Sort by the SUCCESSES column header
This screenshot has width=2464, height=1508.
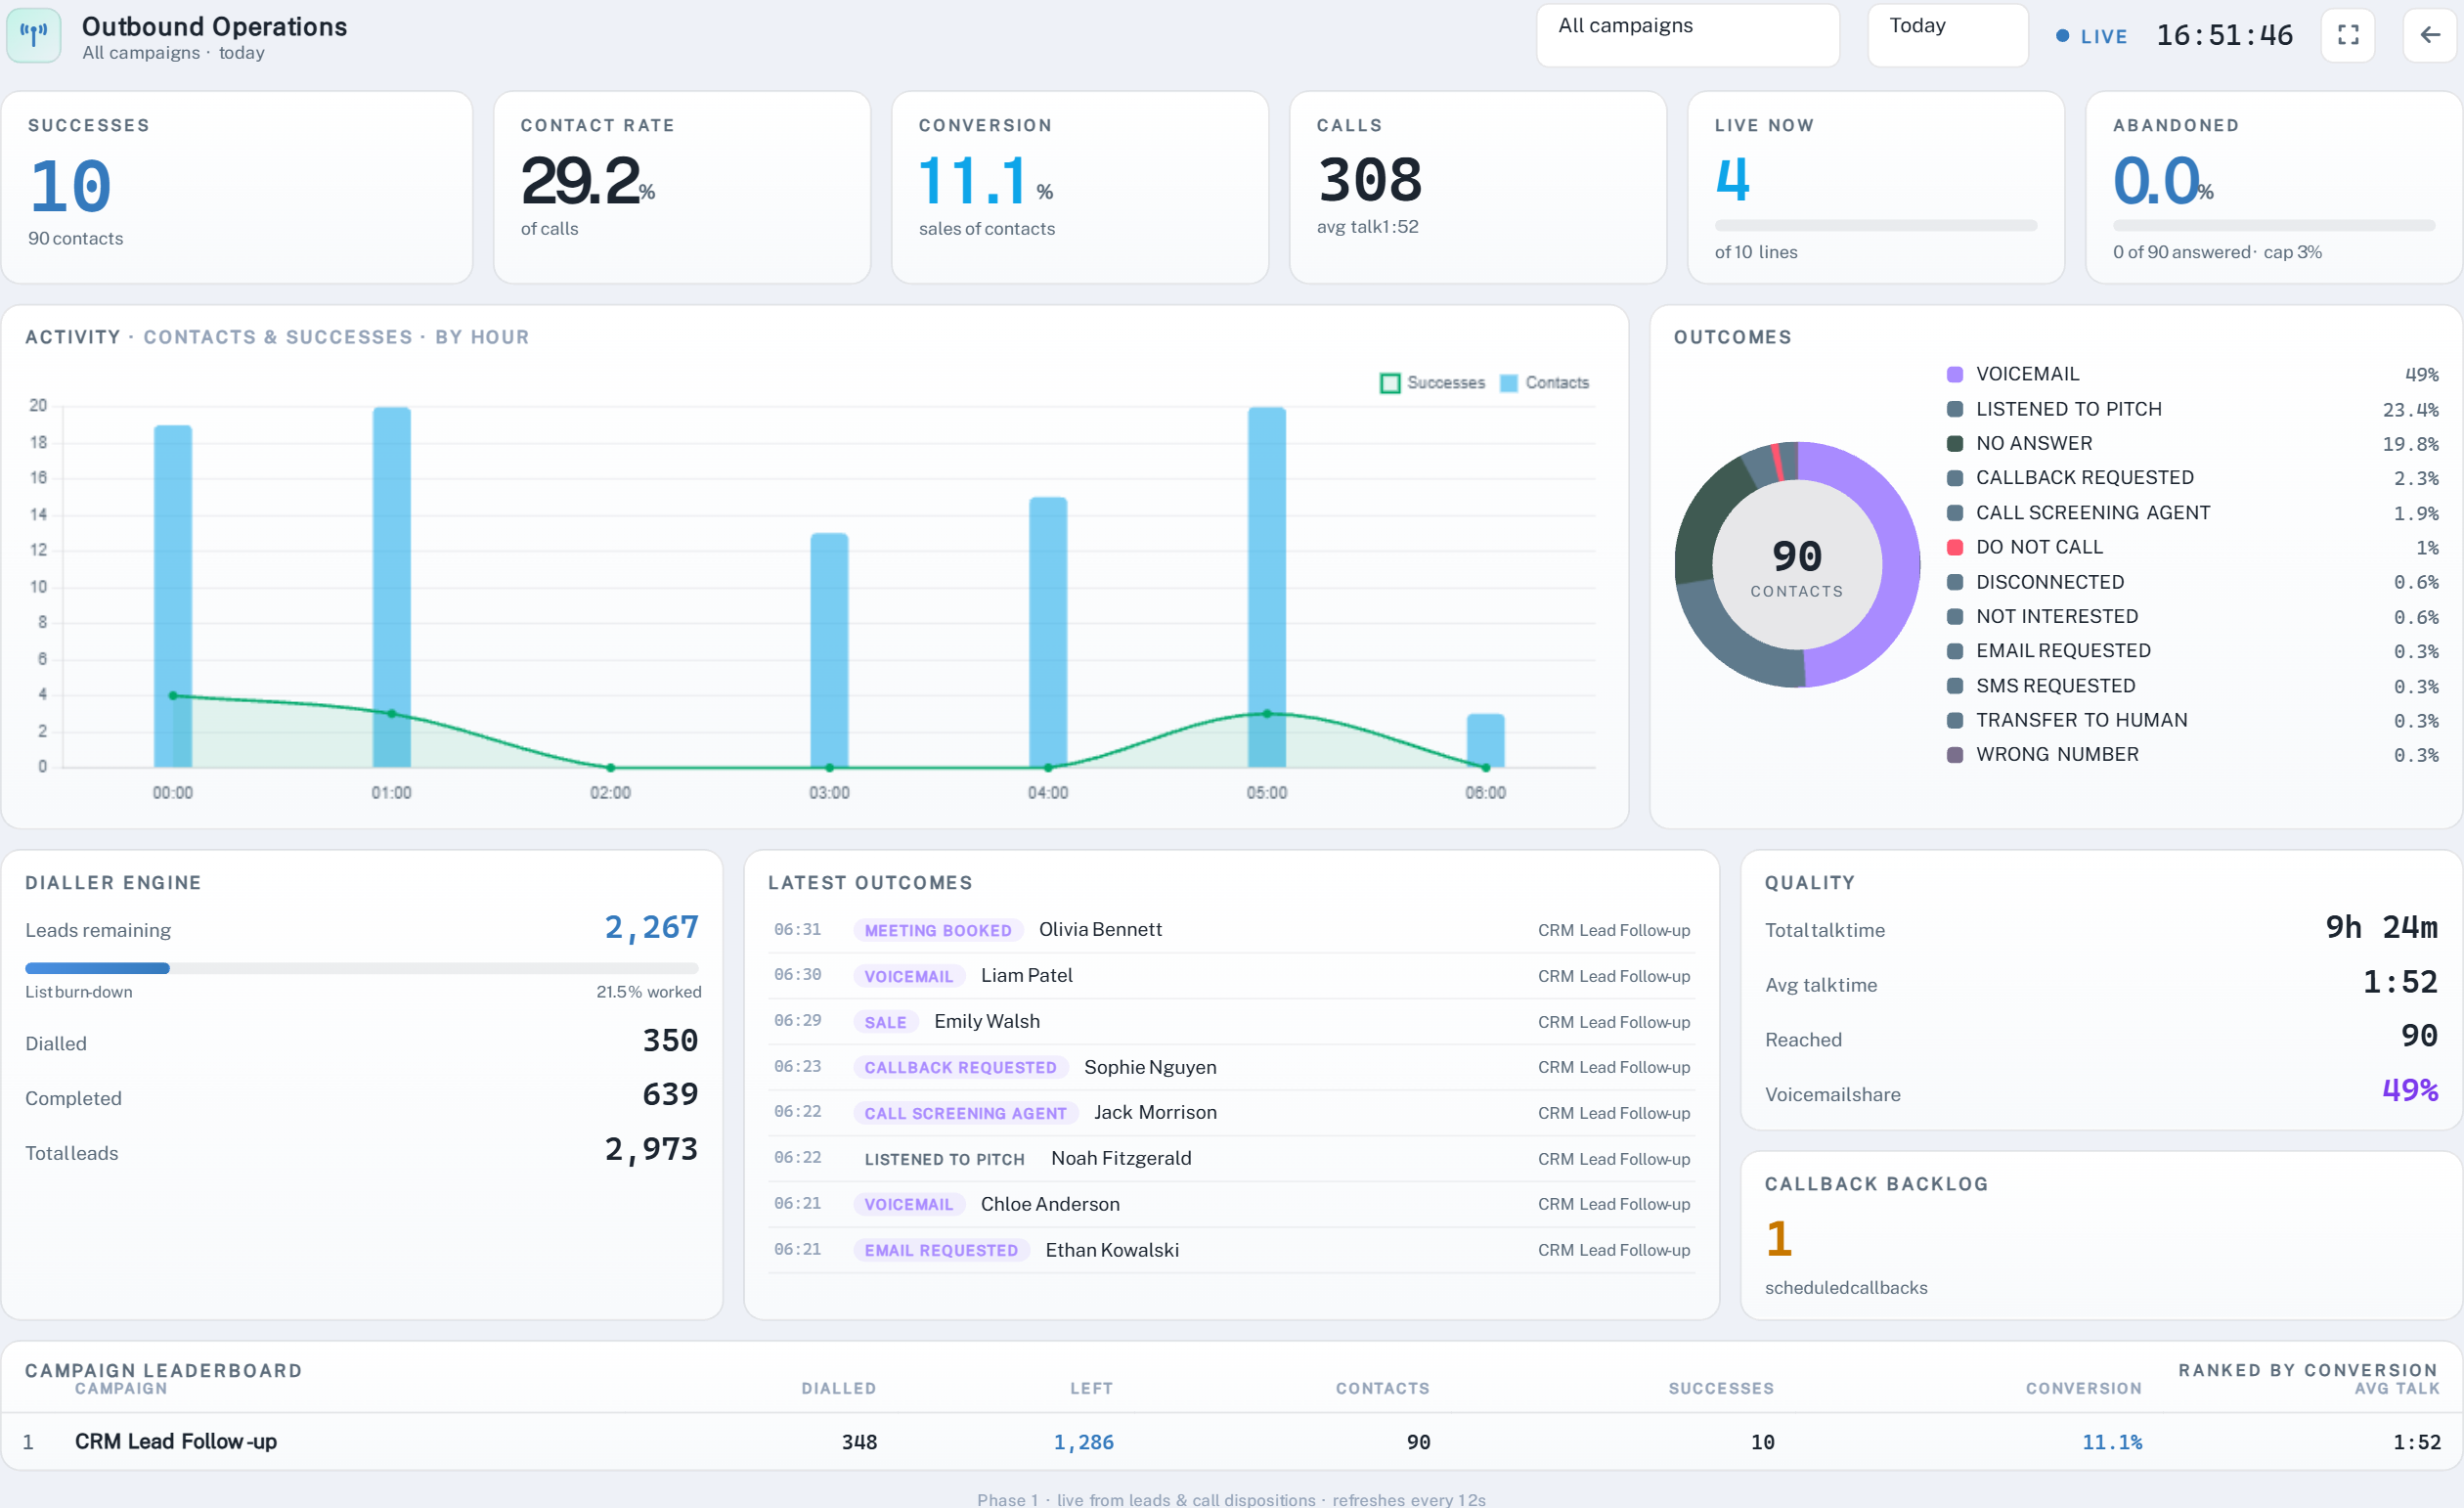[1721, 1388]
